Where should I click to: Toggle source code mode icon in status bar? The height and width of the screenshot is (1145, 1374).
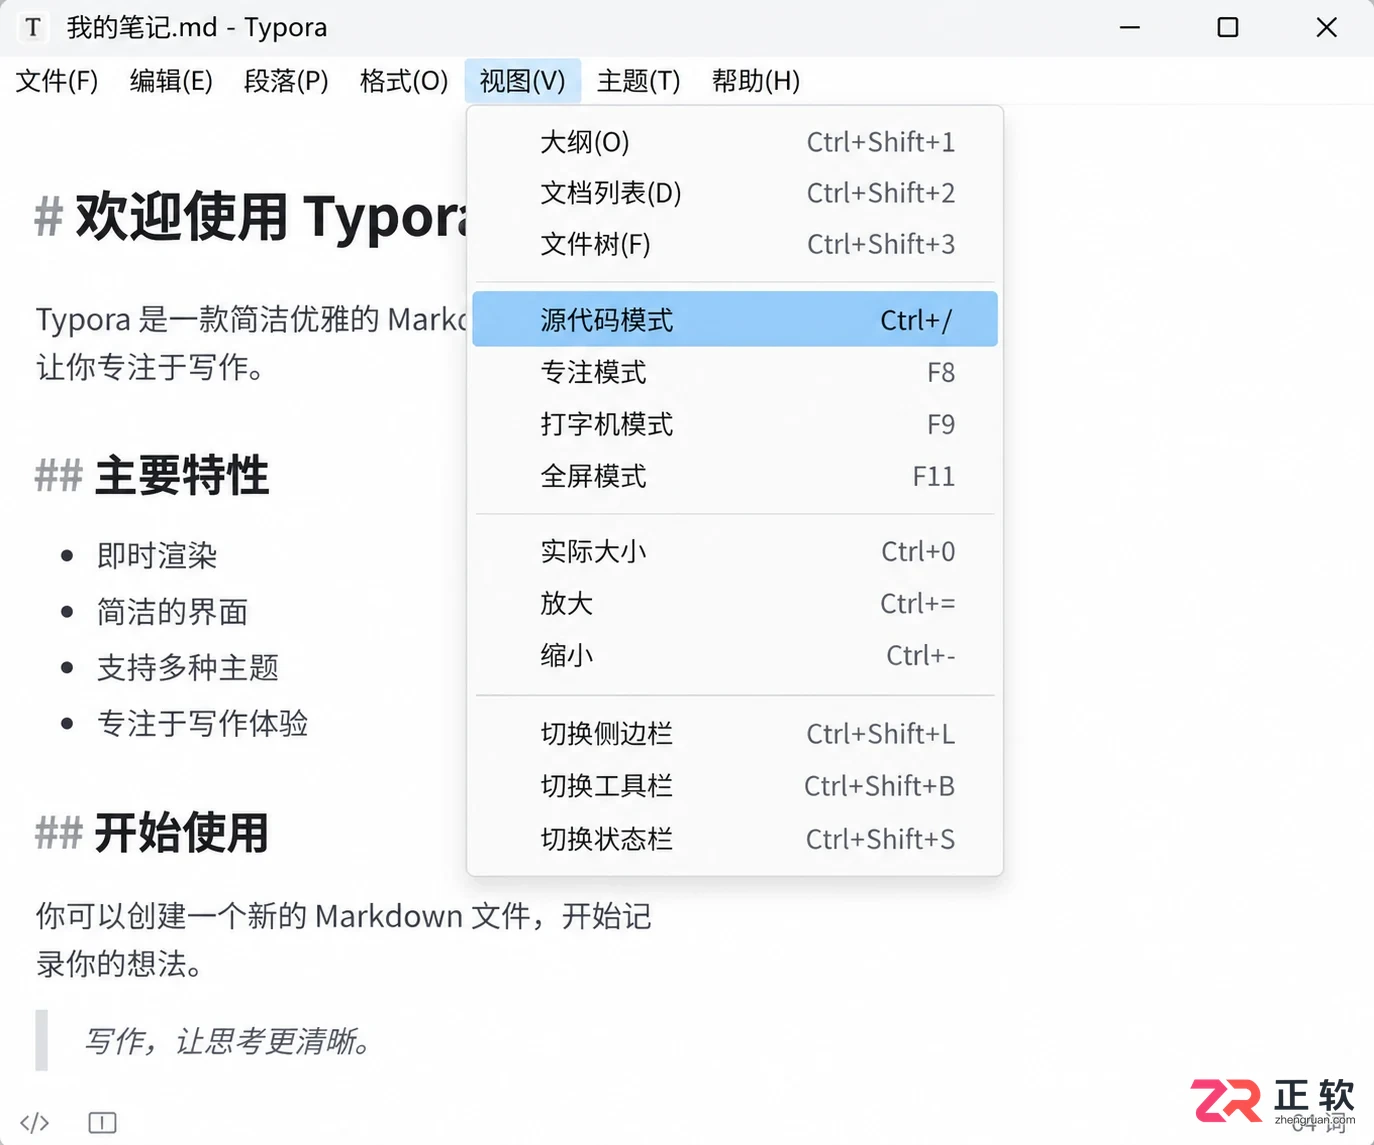coord(35,1122)
